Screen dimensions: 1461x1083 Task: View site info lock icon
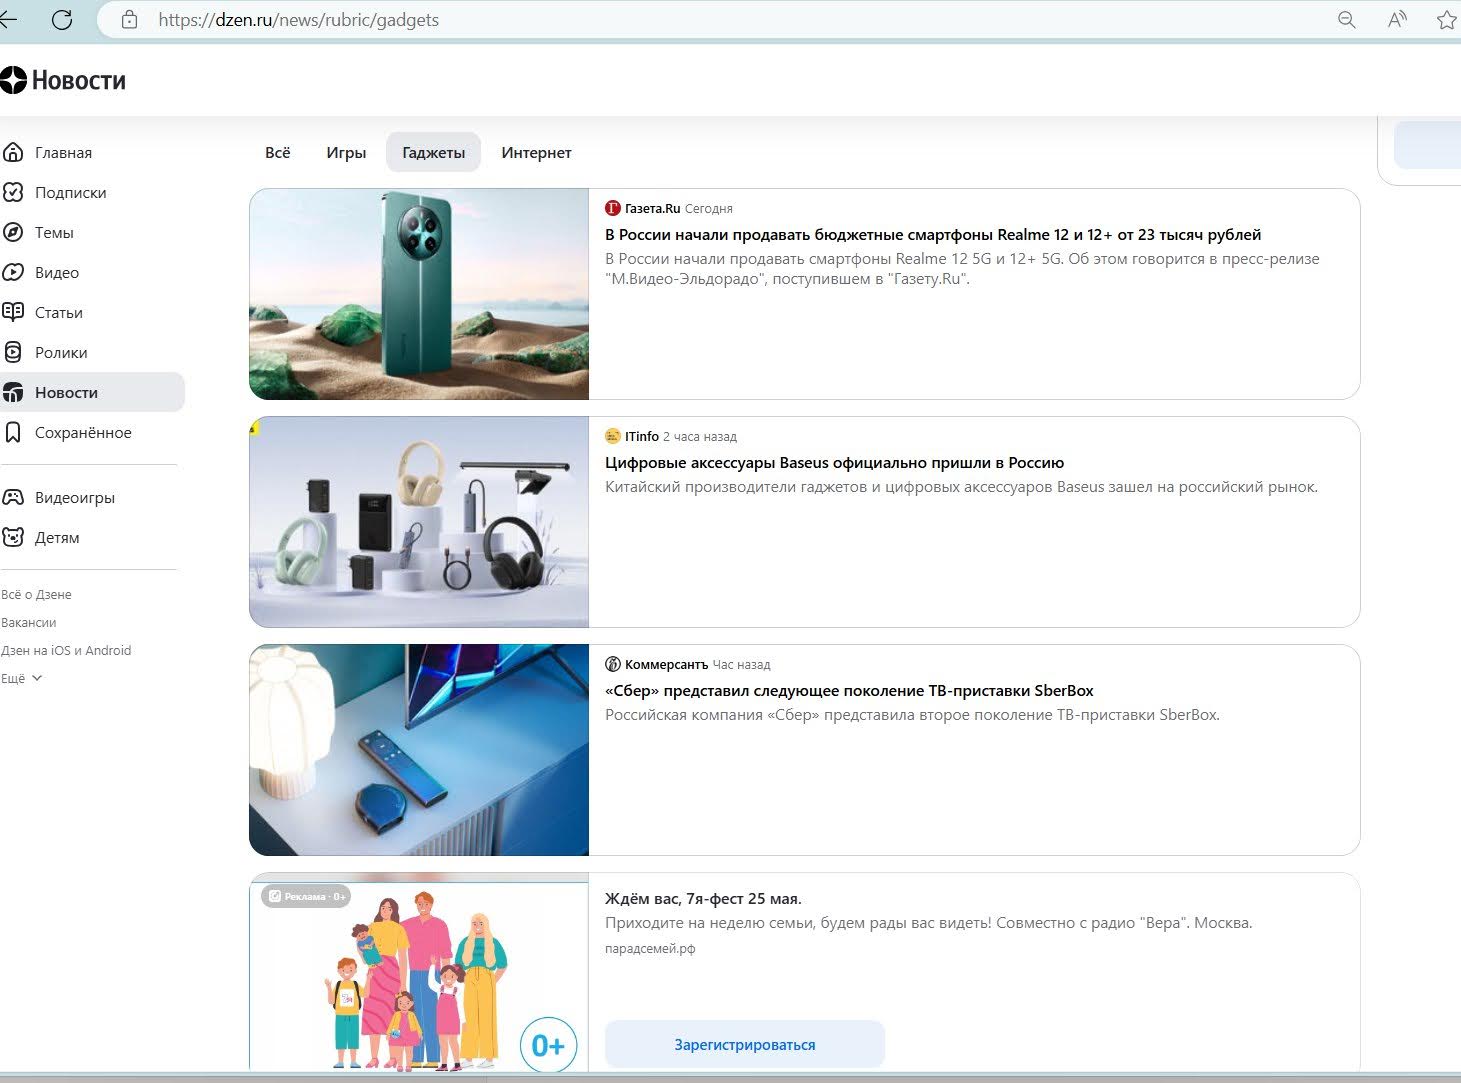point(129,19)
